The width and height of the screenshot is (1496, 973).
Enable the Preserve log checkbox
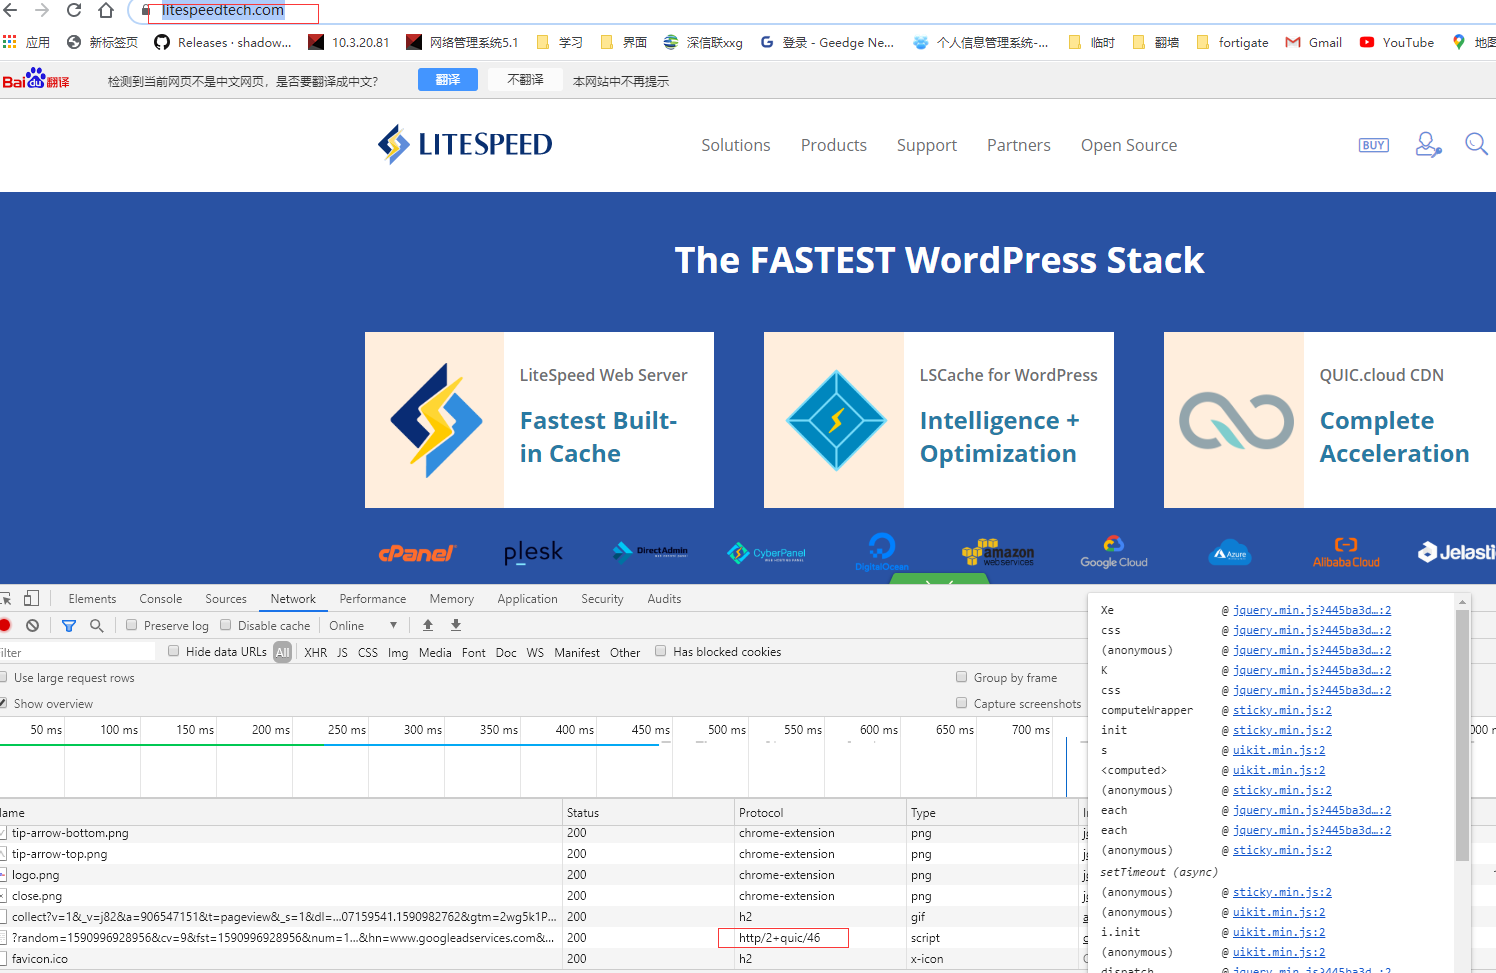(132, 625)
